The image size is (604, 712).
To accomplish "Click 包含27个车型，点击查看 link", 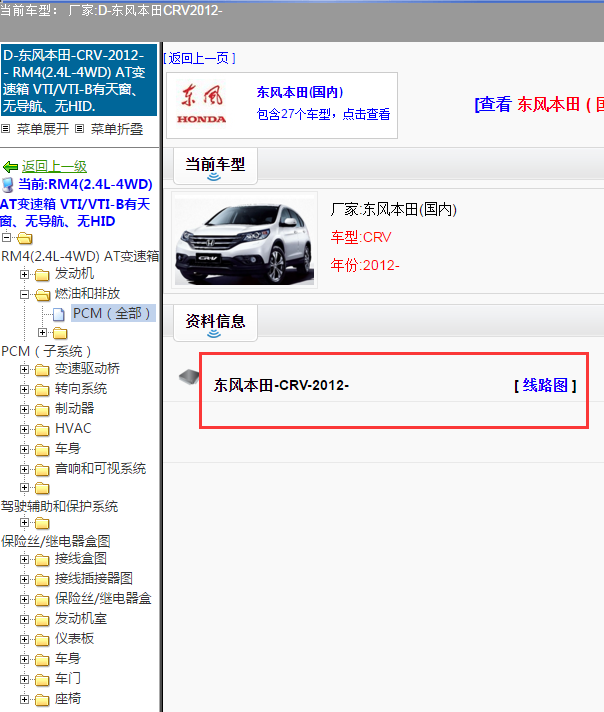I will pos(323,114).
